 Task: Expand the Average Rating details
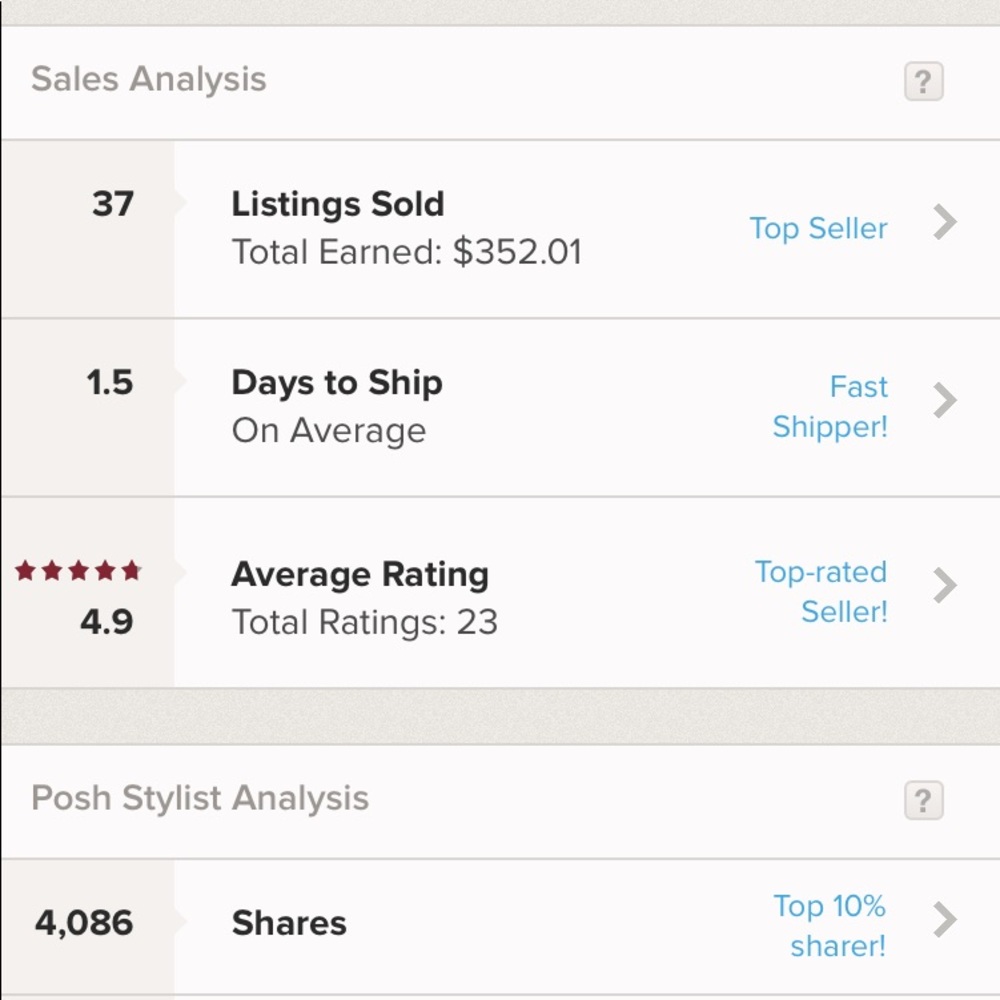tap(944, 587)
